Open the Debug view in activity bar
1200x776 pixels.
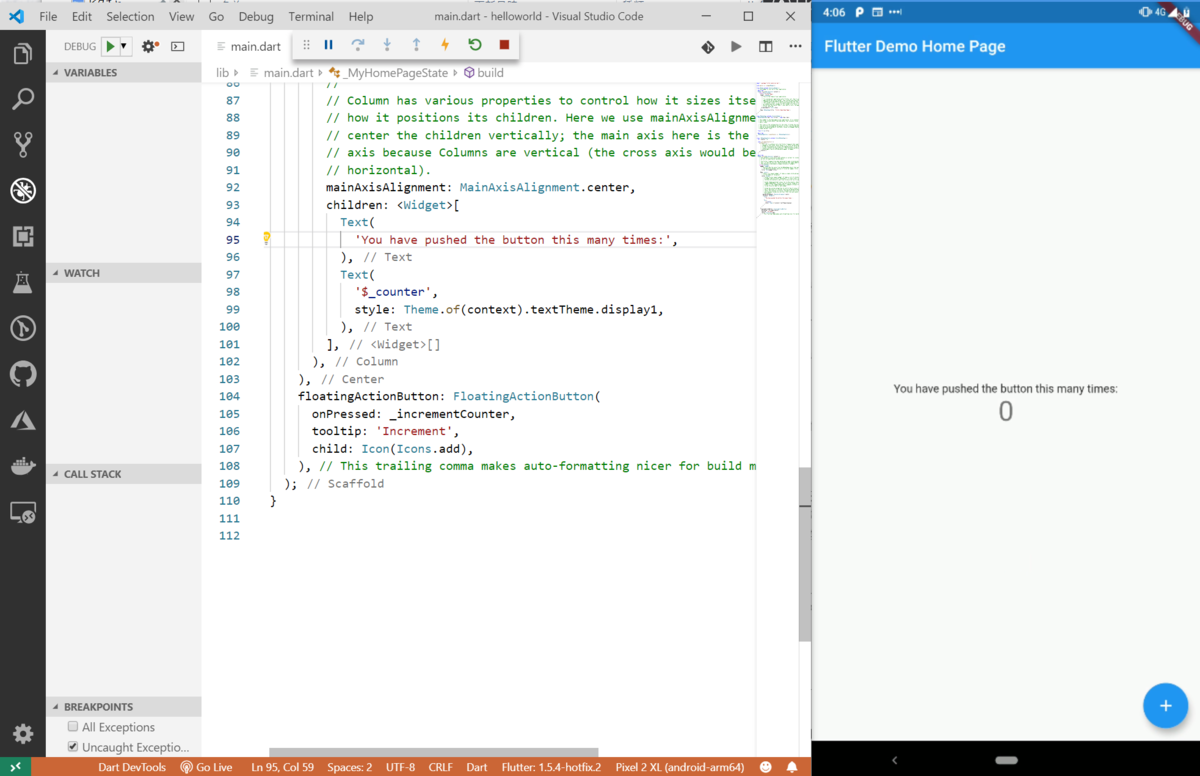click(23, 190)
